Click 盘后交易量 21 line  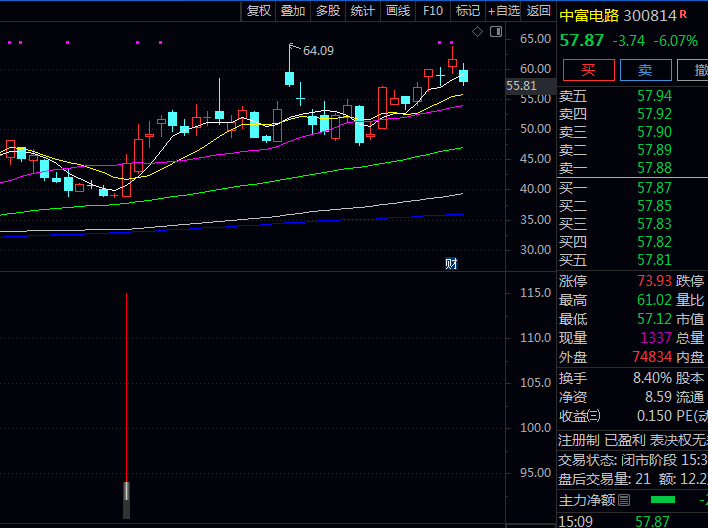633,479
